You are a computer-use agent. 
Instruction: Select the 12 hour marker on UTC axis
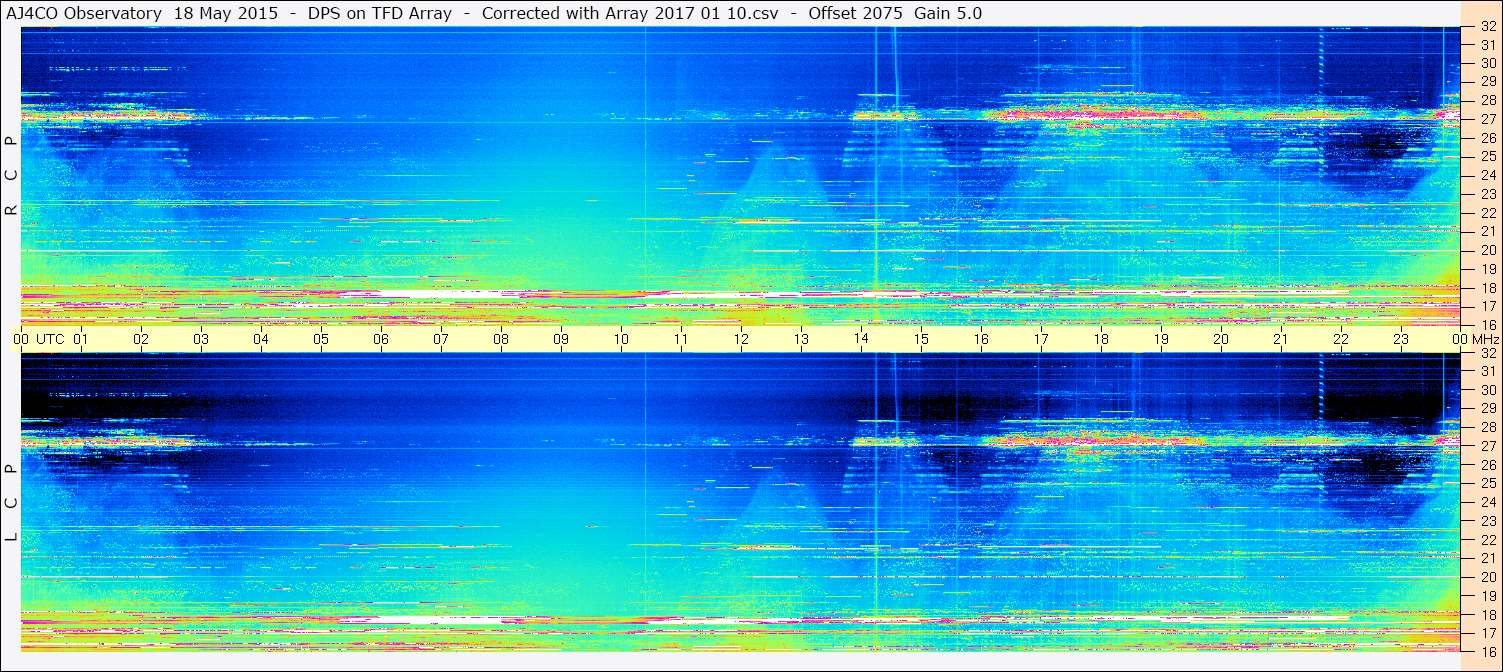point(741,339)
